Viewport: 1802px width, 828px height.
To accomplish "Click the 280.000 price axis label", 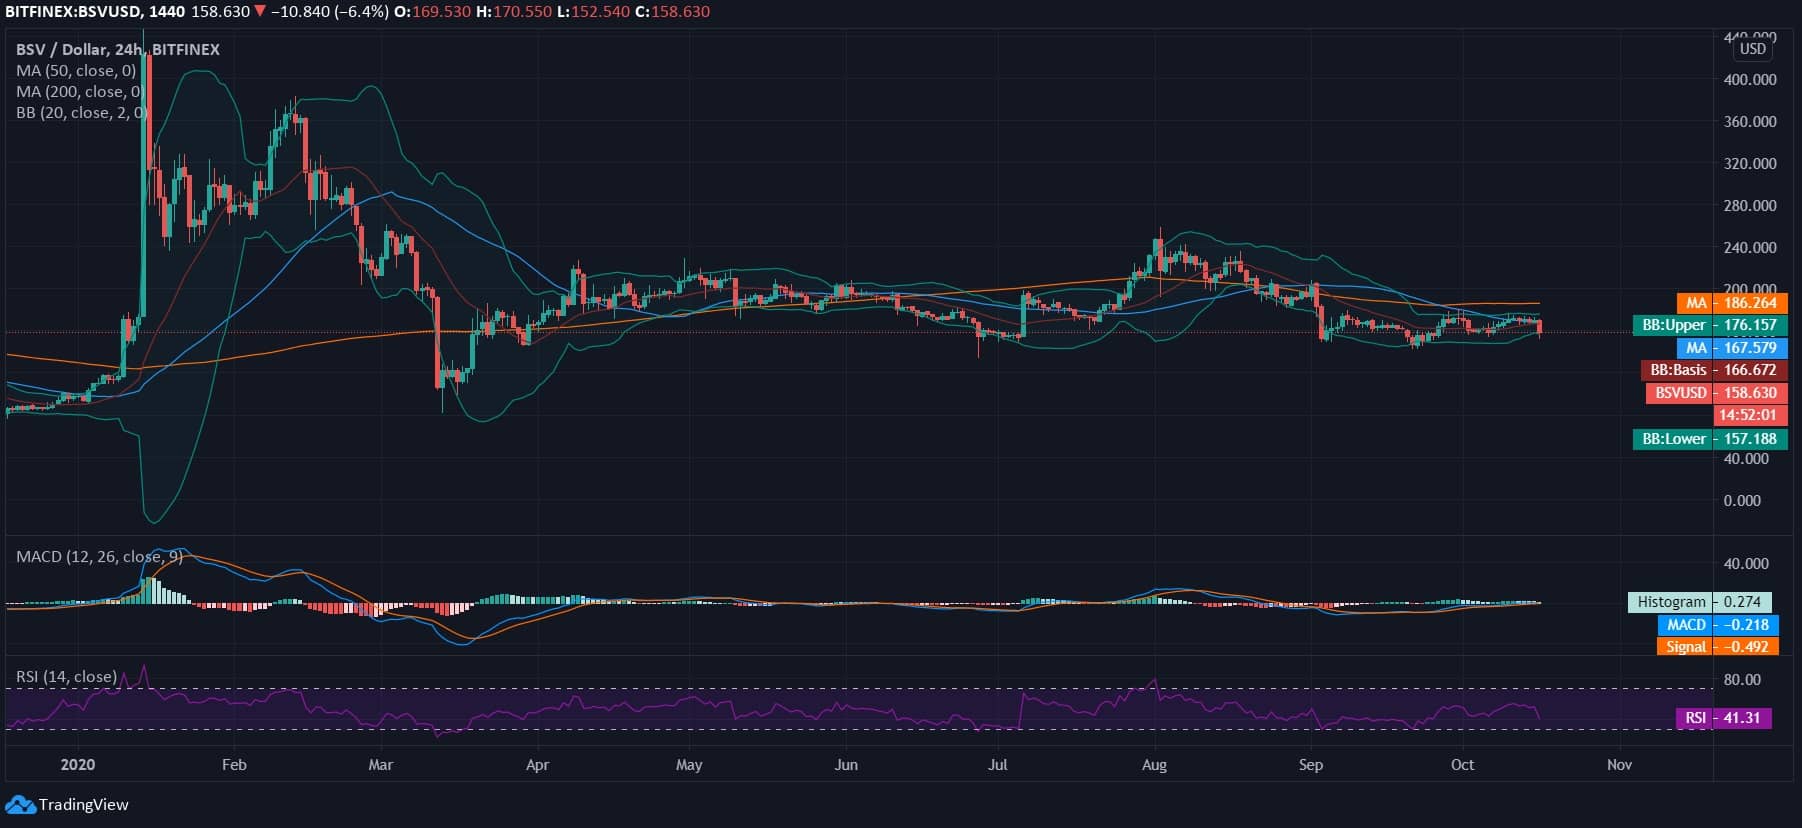I will click(x=1750, y=206).
